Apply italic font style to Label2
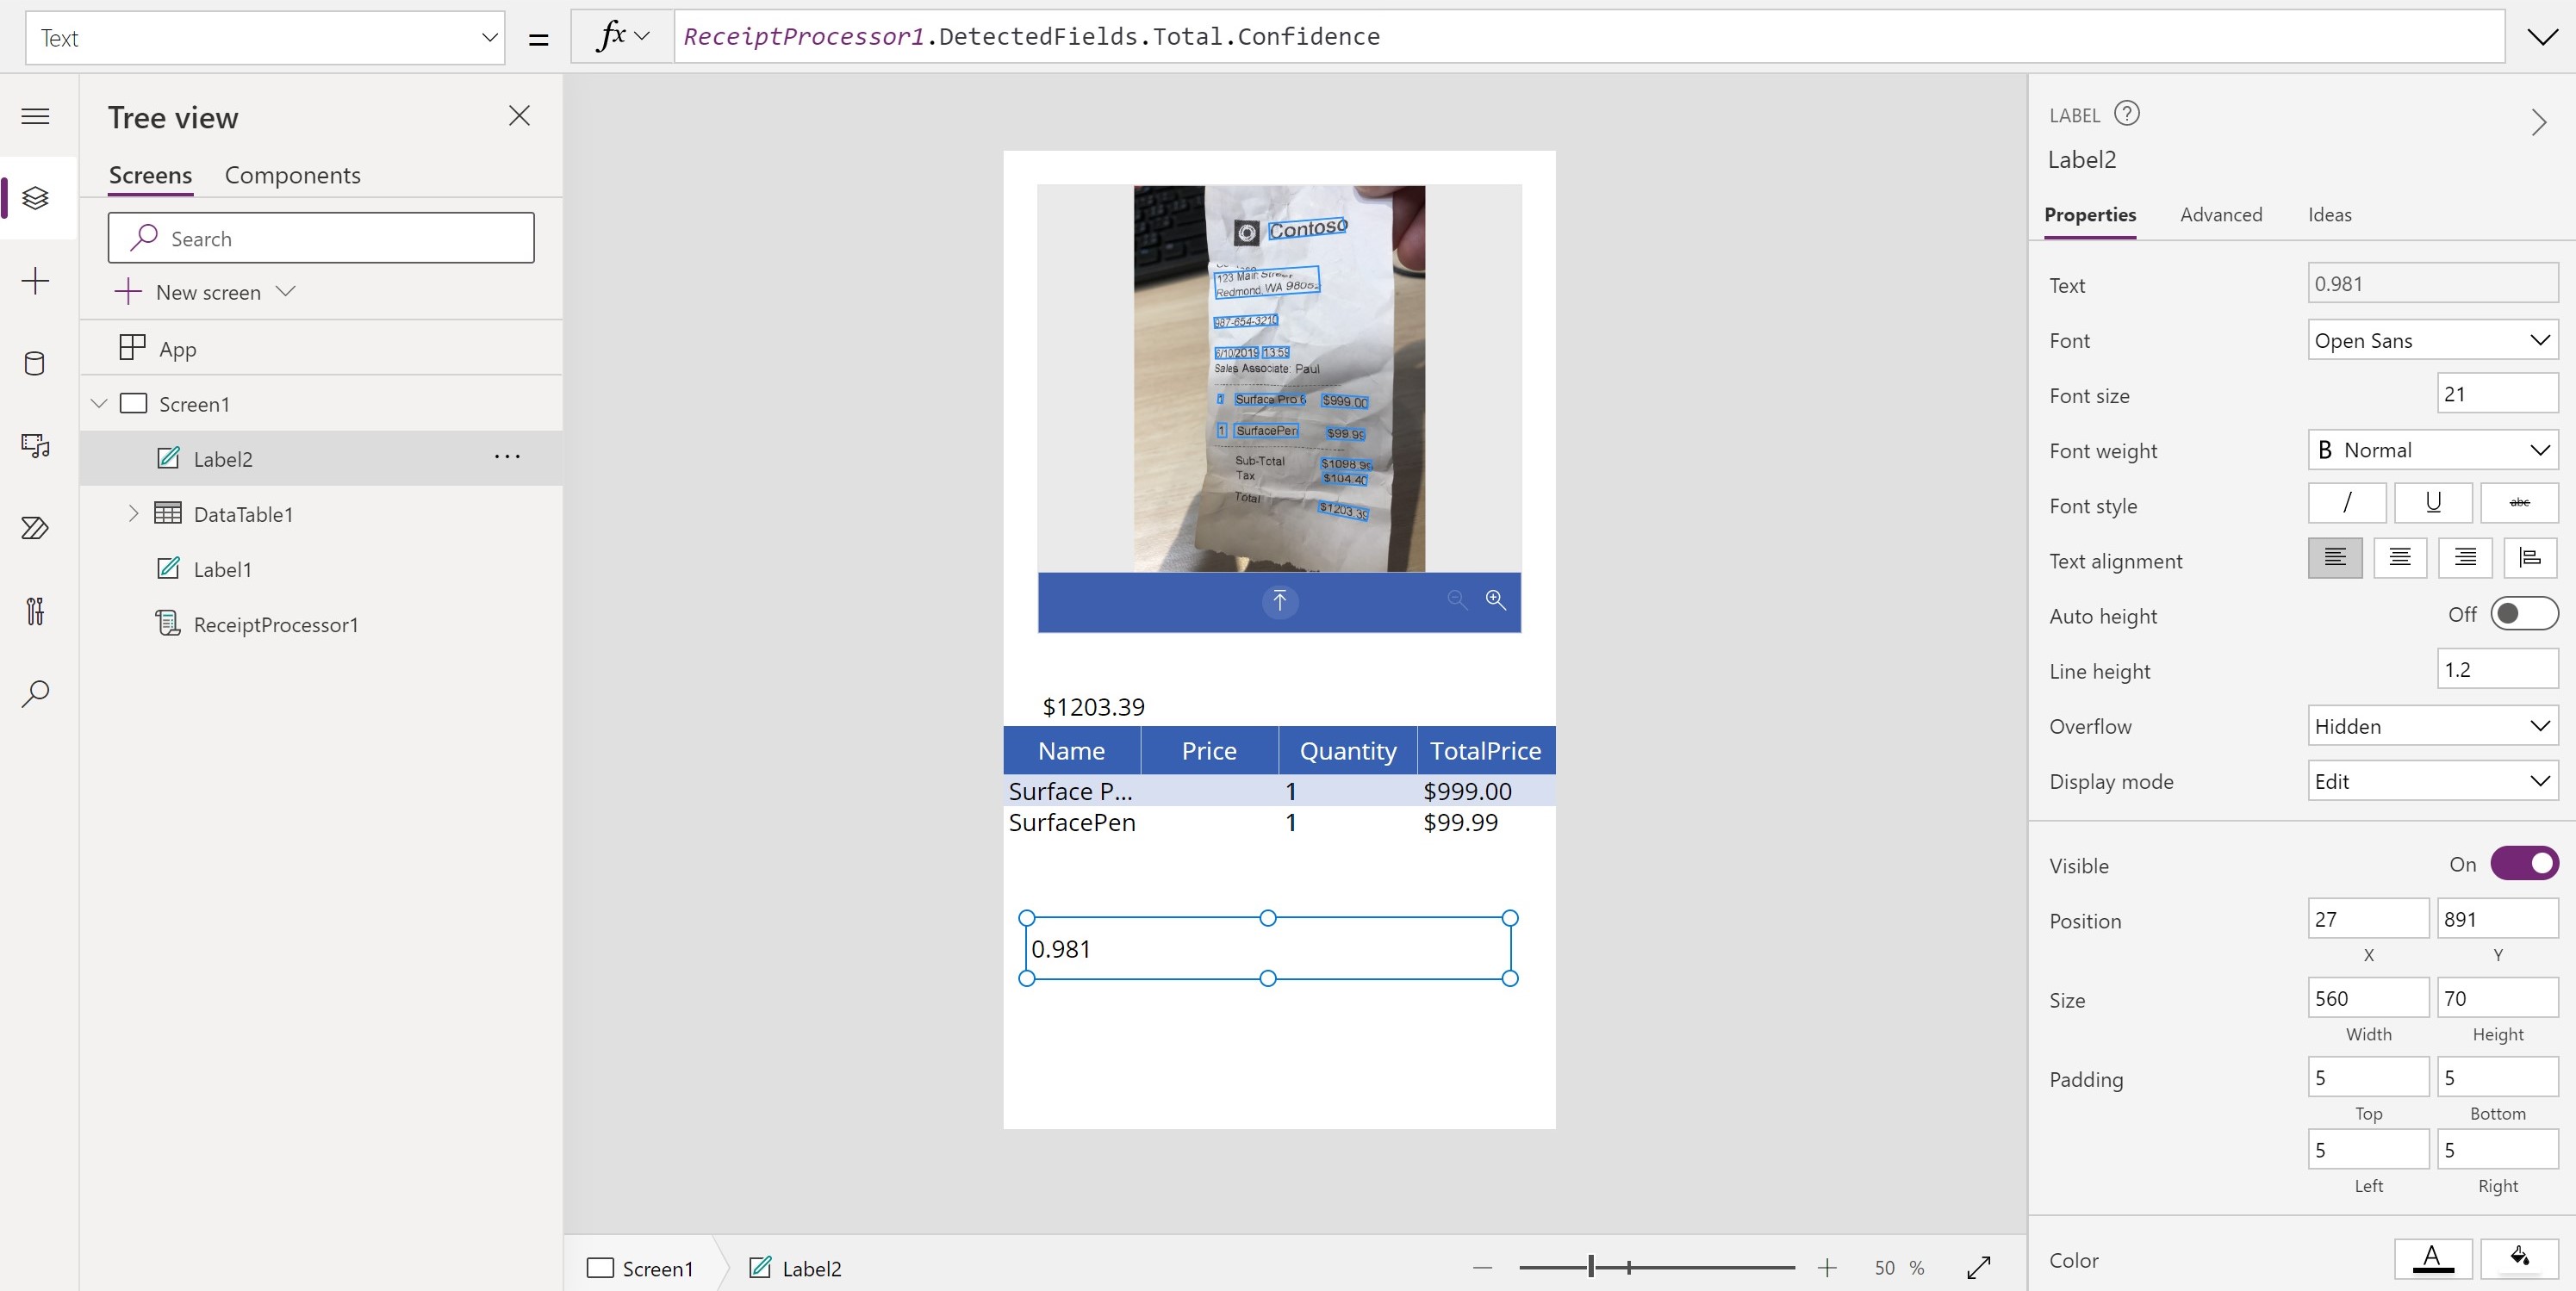Image resolution: width=2576 pixels, height=1291 pixels. click(2347, 502)
